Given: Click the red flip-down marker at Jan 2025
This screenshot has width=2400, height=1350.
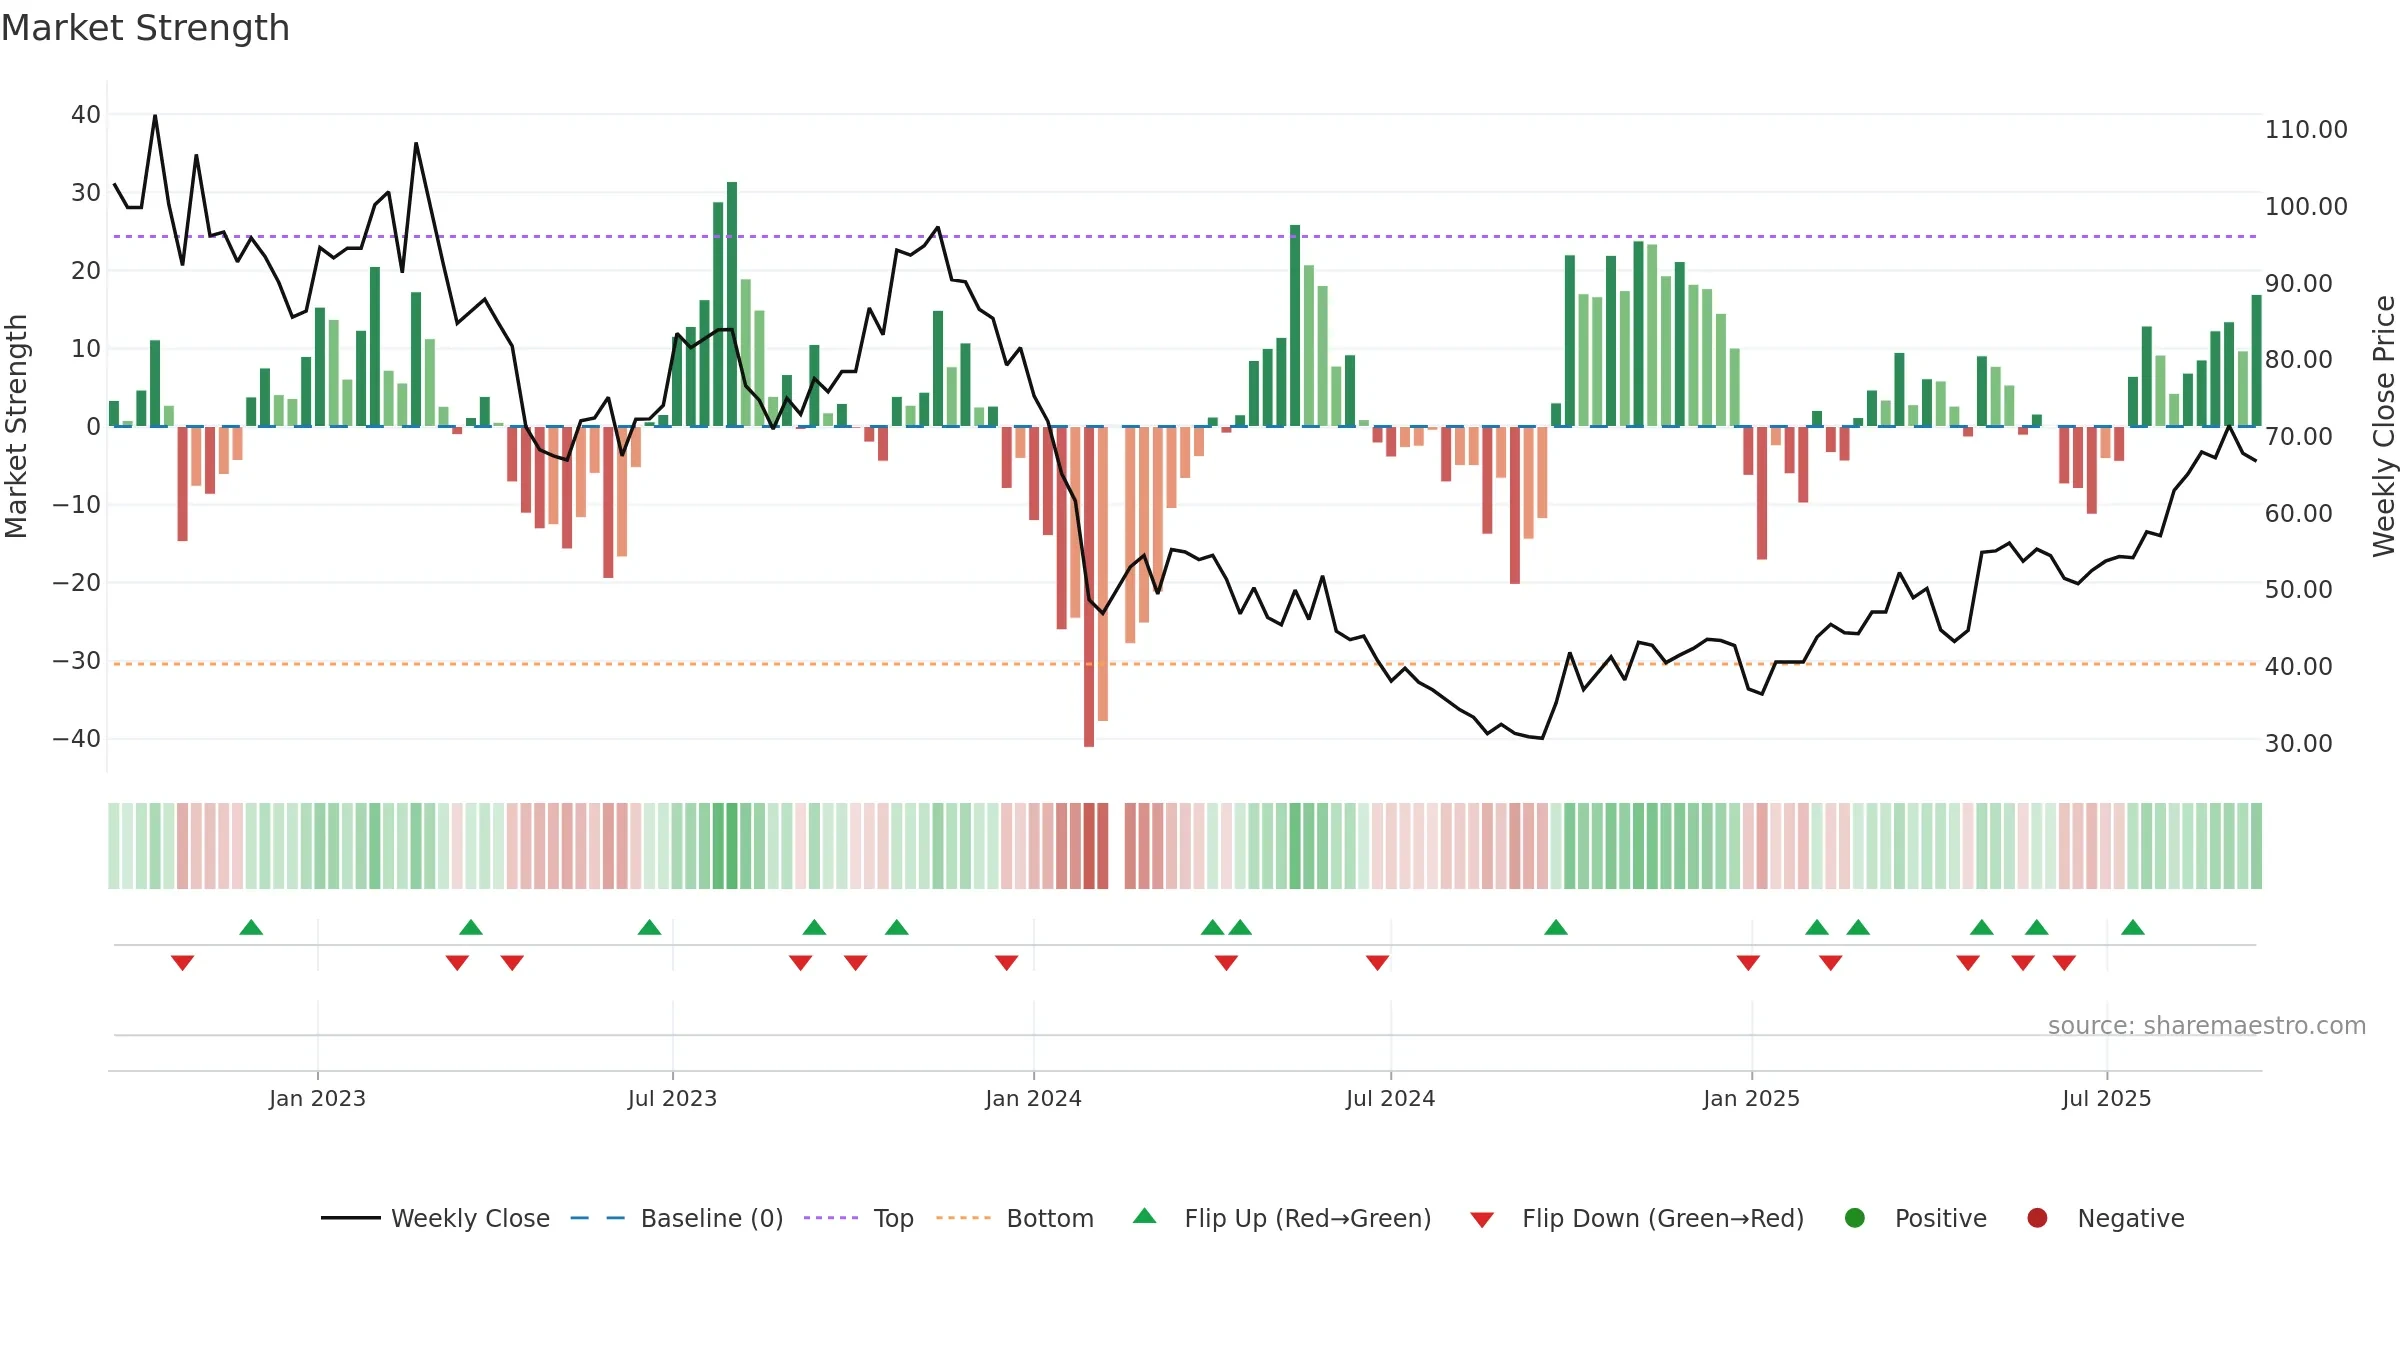Looking at the screenshot, I should pyautogui.click(x=1748, y=963).
